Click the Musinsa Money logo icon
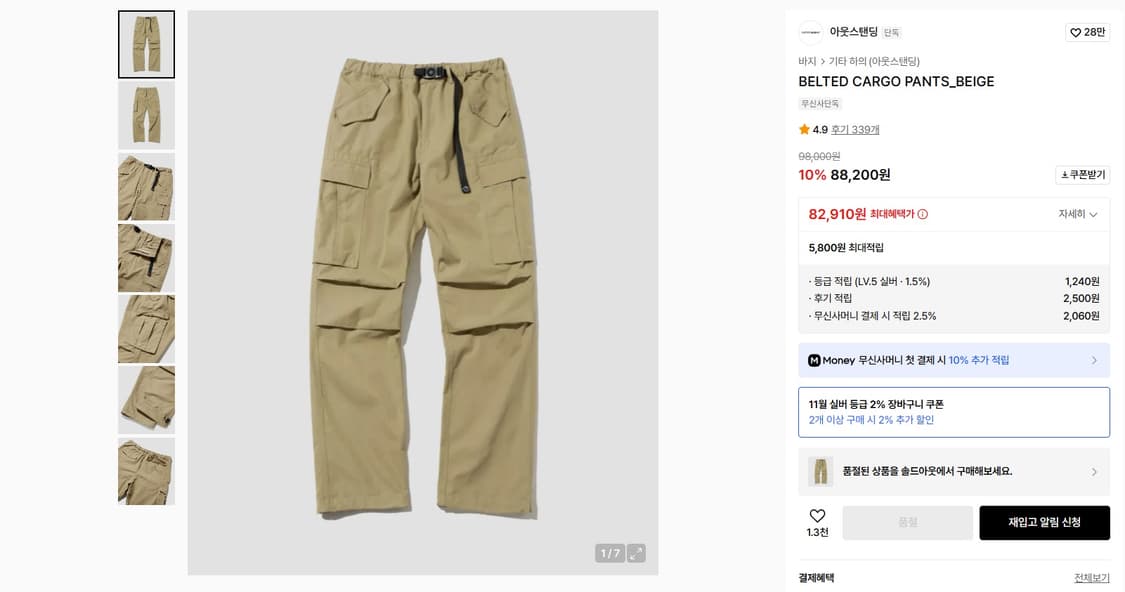This screenshot has height=592, width=1125. point(814,360)
